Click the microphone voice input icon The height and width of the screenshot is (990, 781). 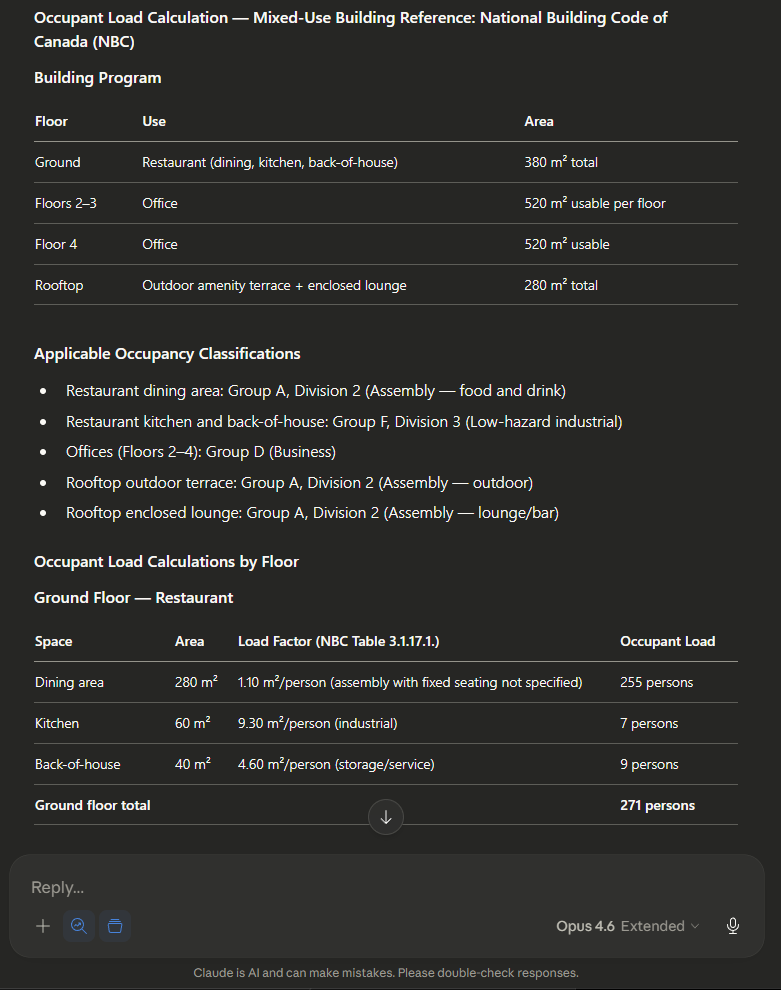733,926
